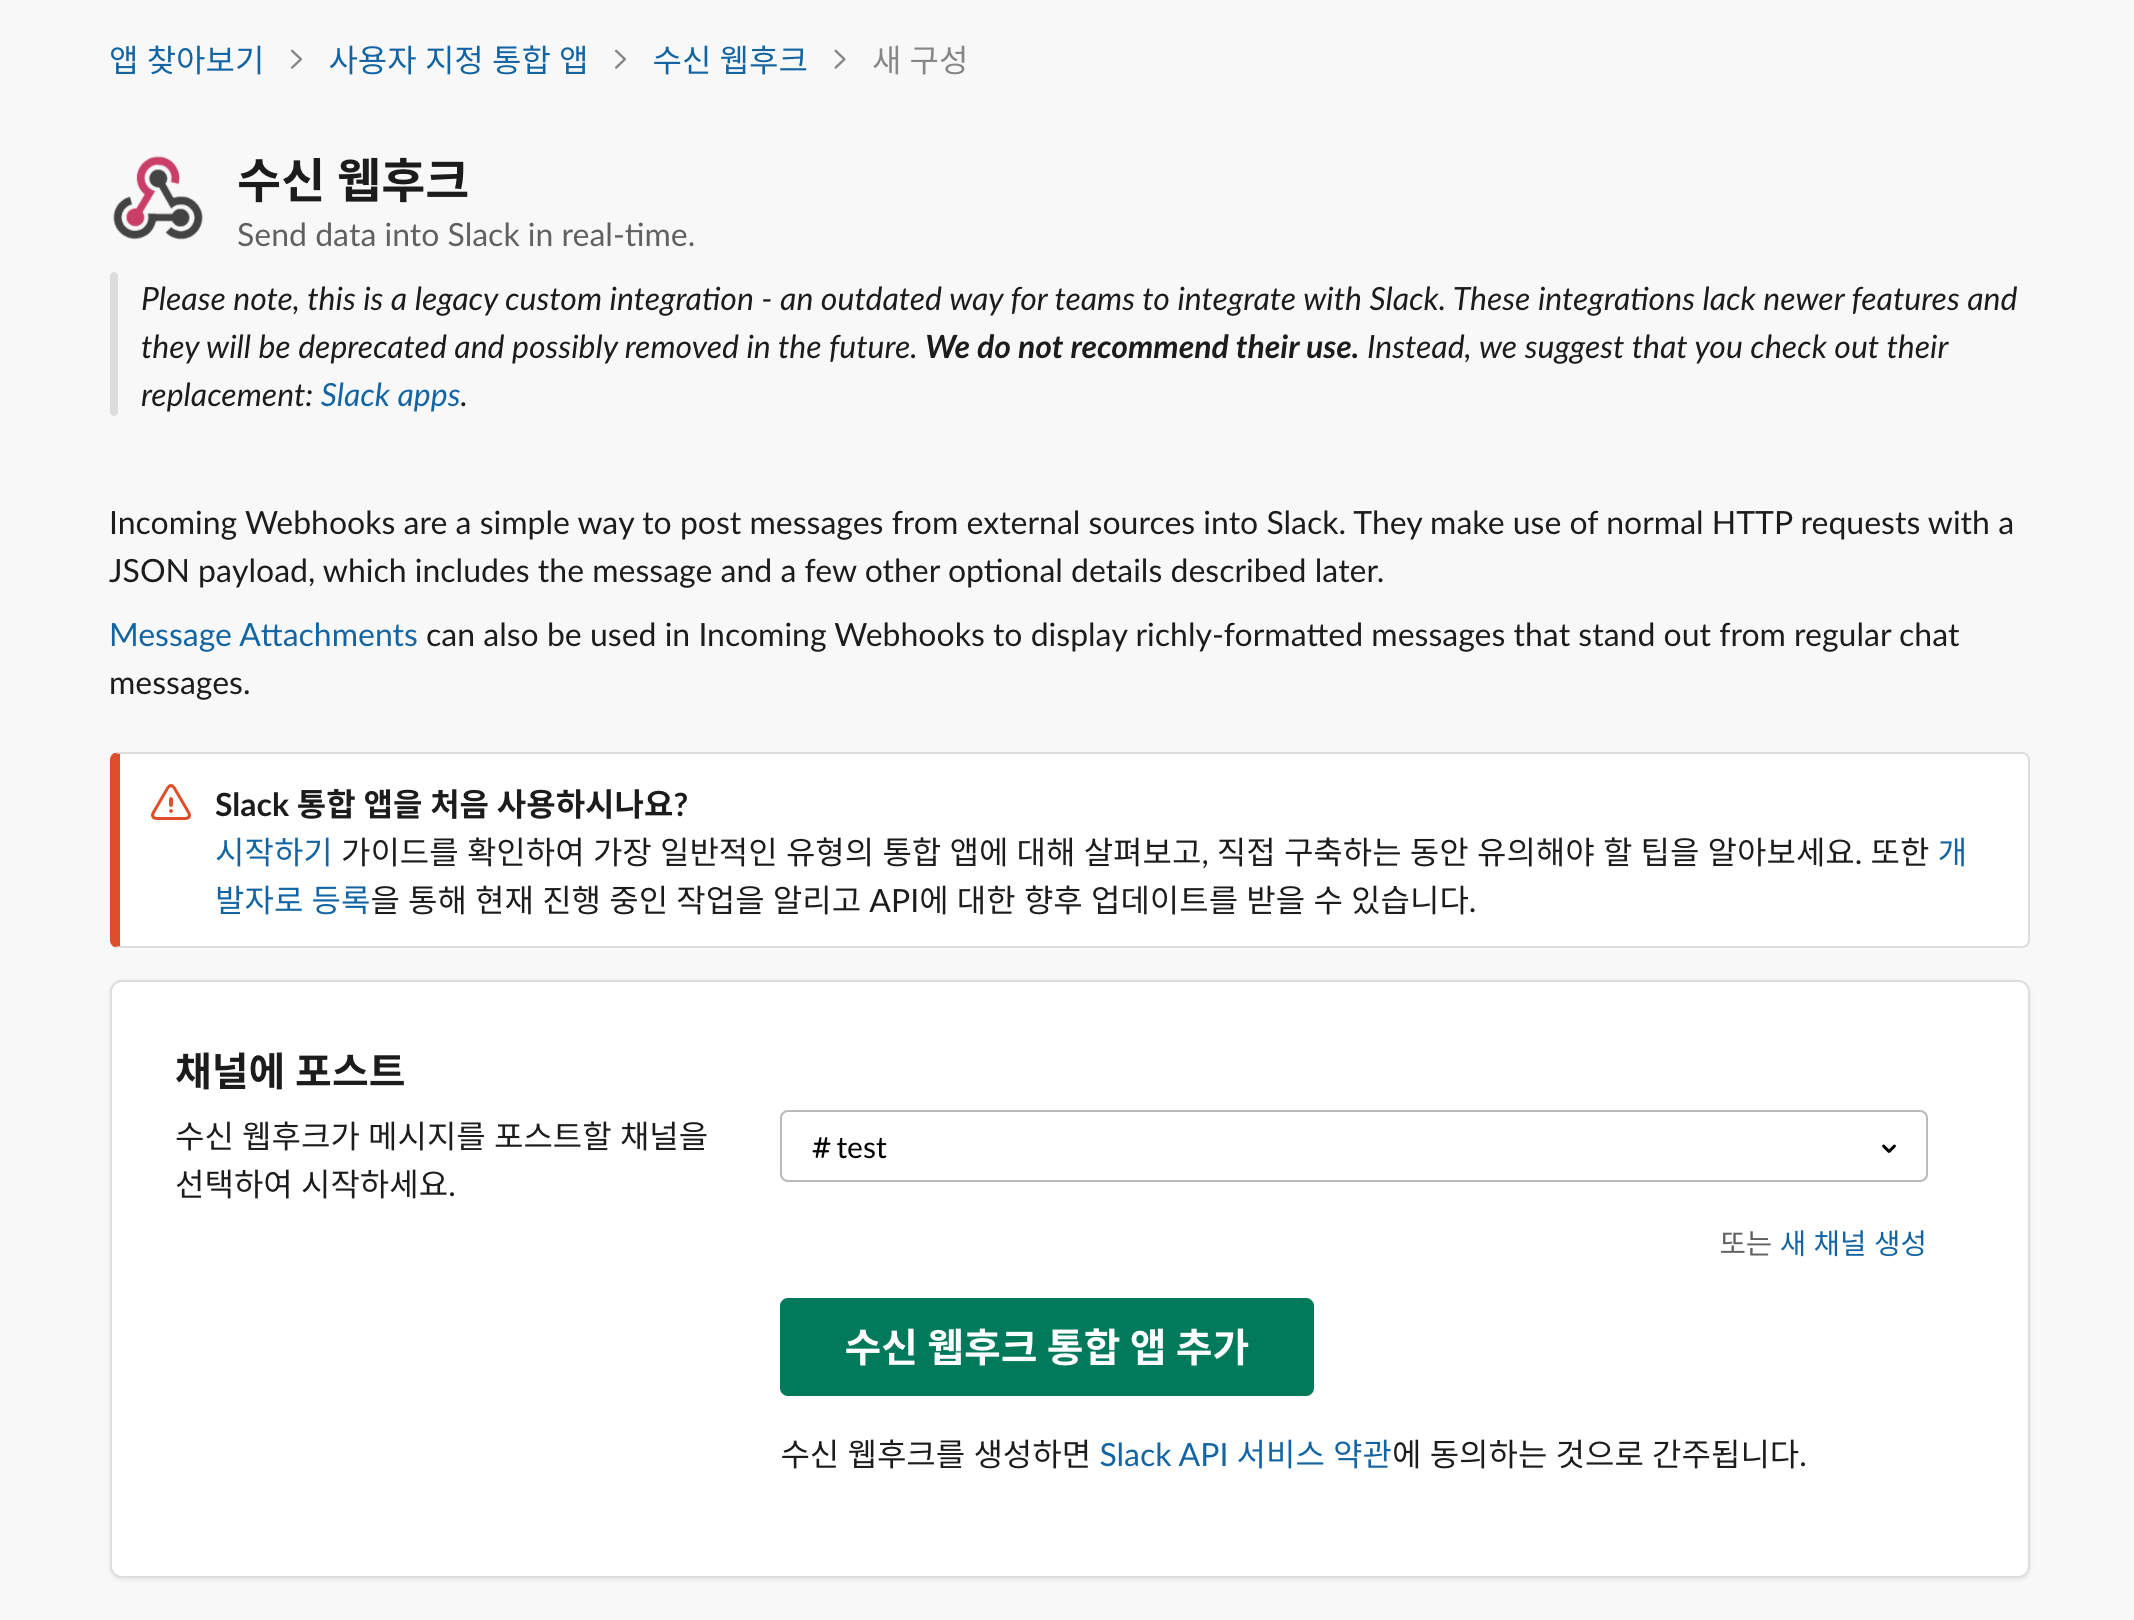Open the # test channel dropdown
Image resolution: width=2134 pixels, height=1620 pixels.
pyautogui.click(x=1352, y=1146)
